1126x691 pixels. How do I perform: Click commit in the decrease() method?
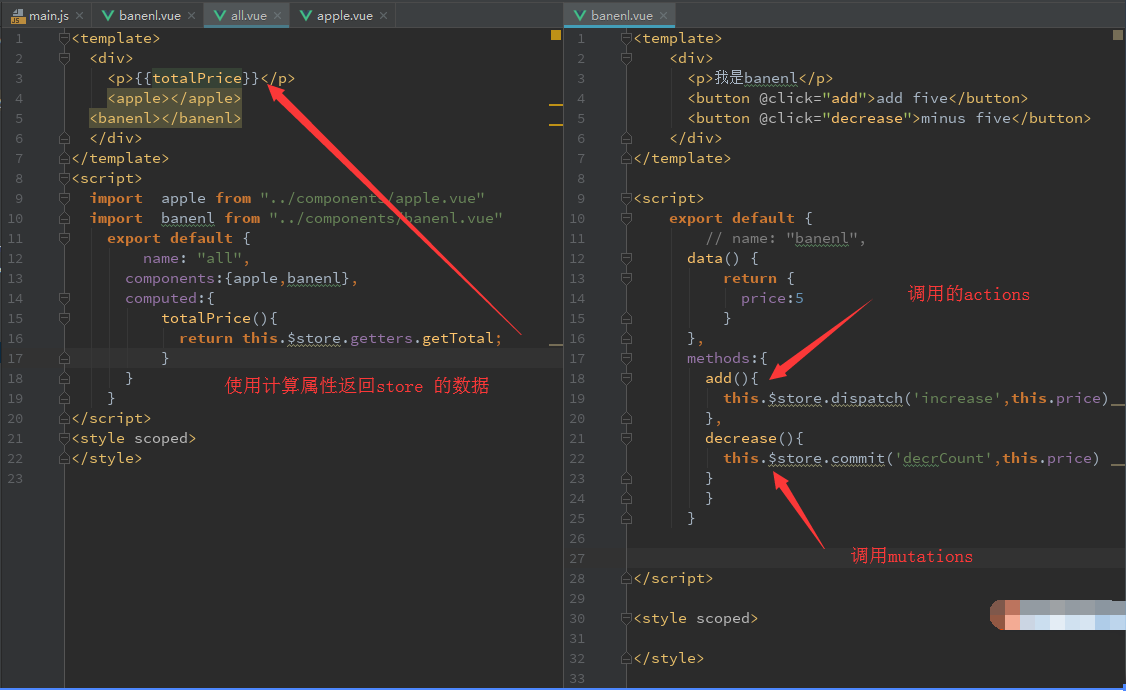[x=858, y=458]
